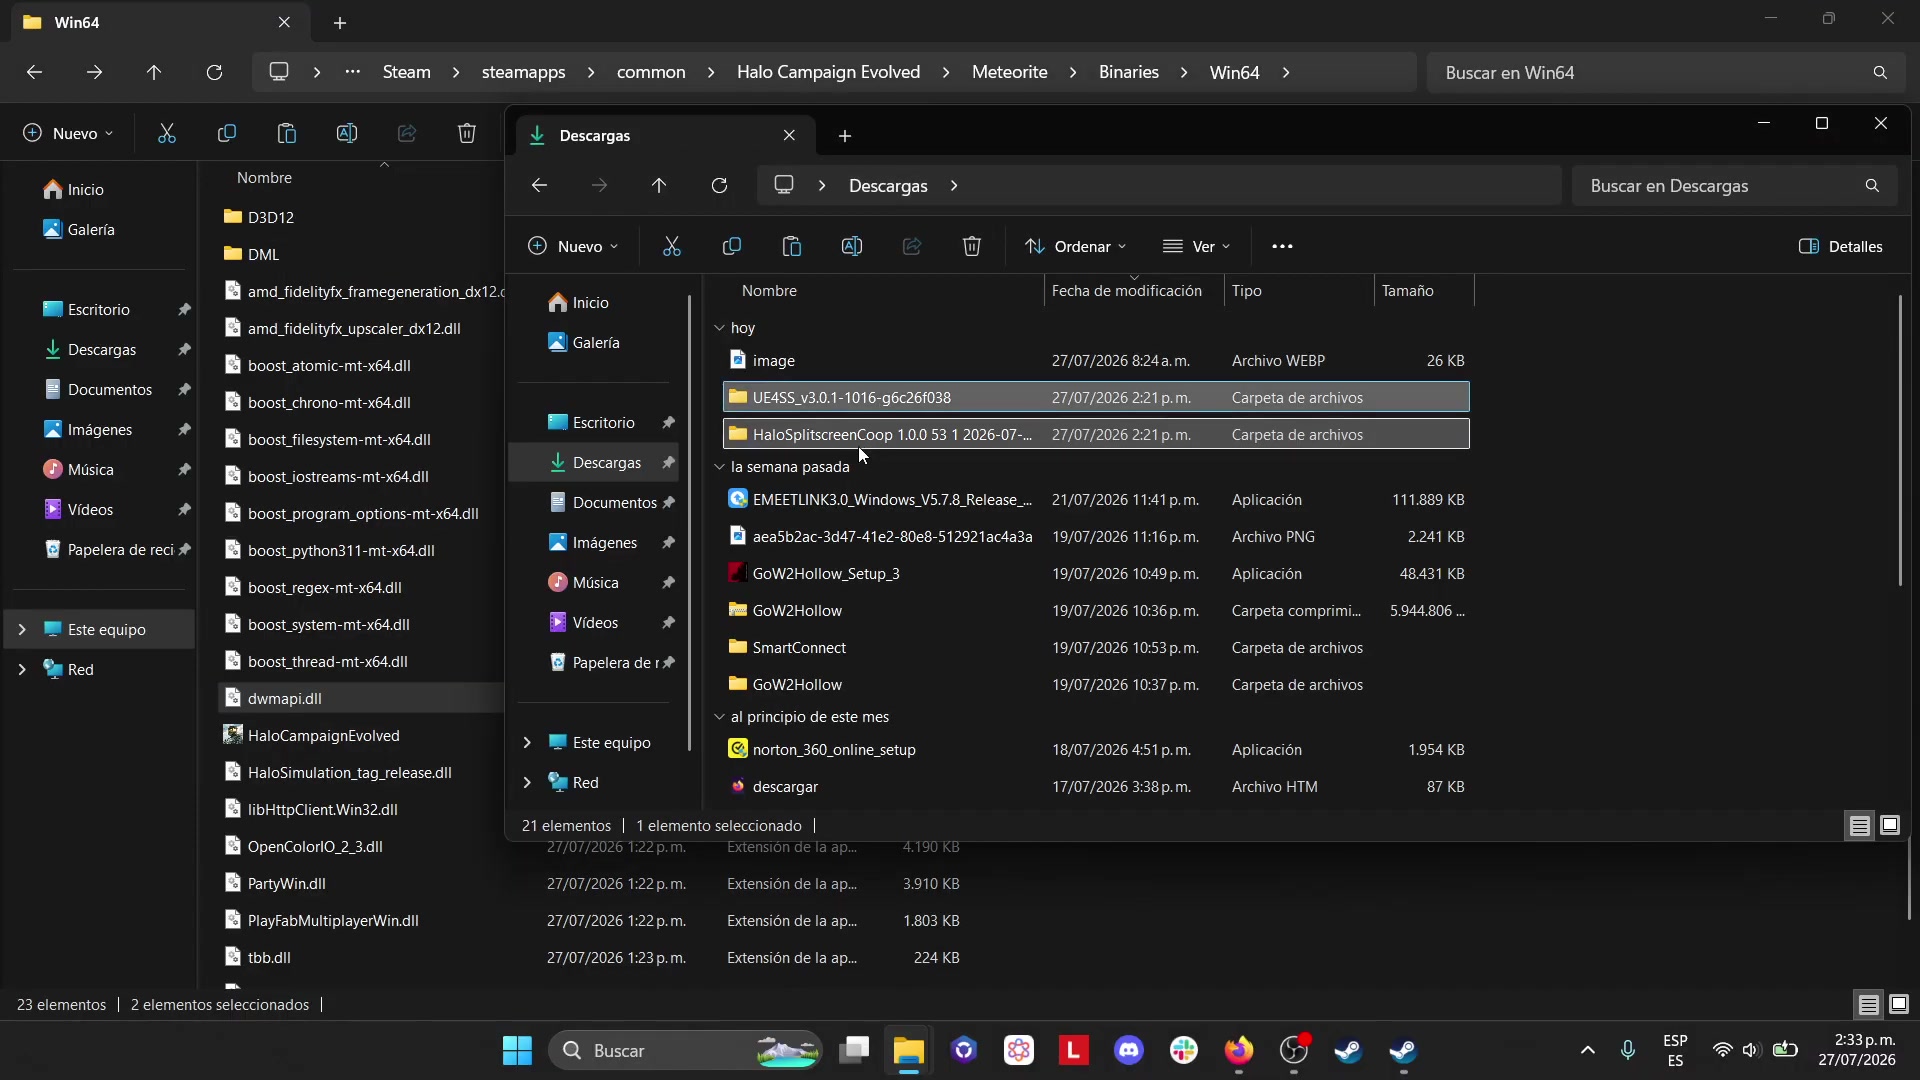Click Copy icon in Win64 window toolbar
1920x1080 pixels.
coord(227,133)
